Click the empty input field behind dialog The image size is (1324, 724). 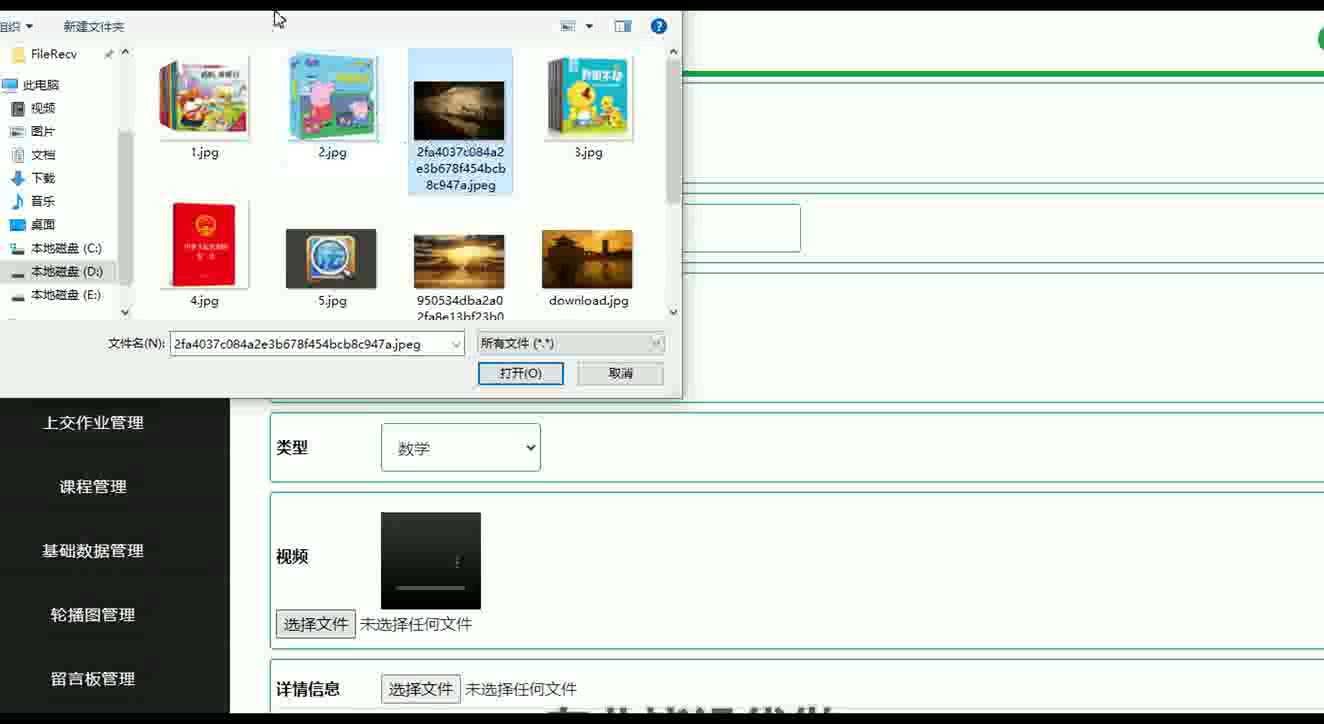[x=741, y=228]
